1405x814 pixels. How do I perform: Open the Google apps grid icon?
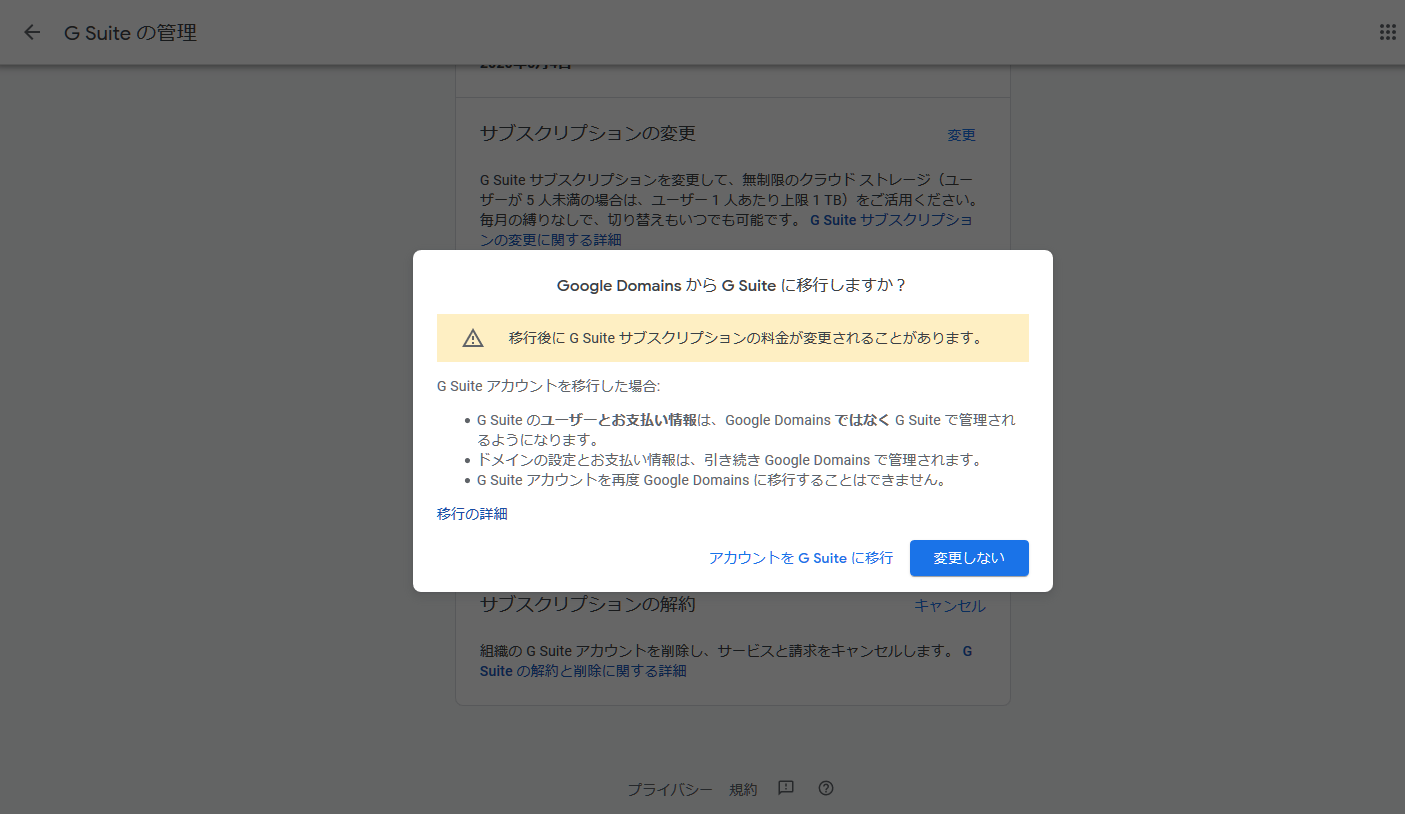pos(1387,32)
